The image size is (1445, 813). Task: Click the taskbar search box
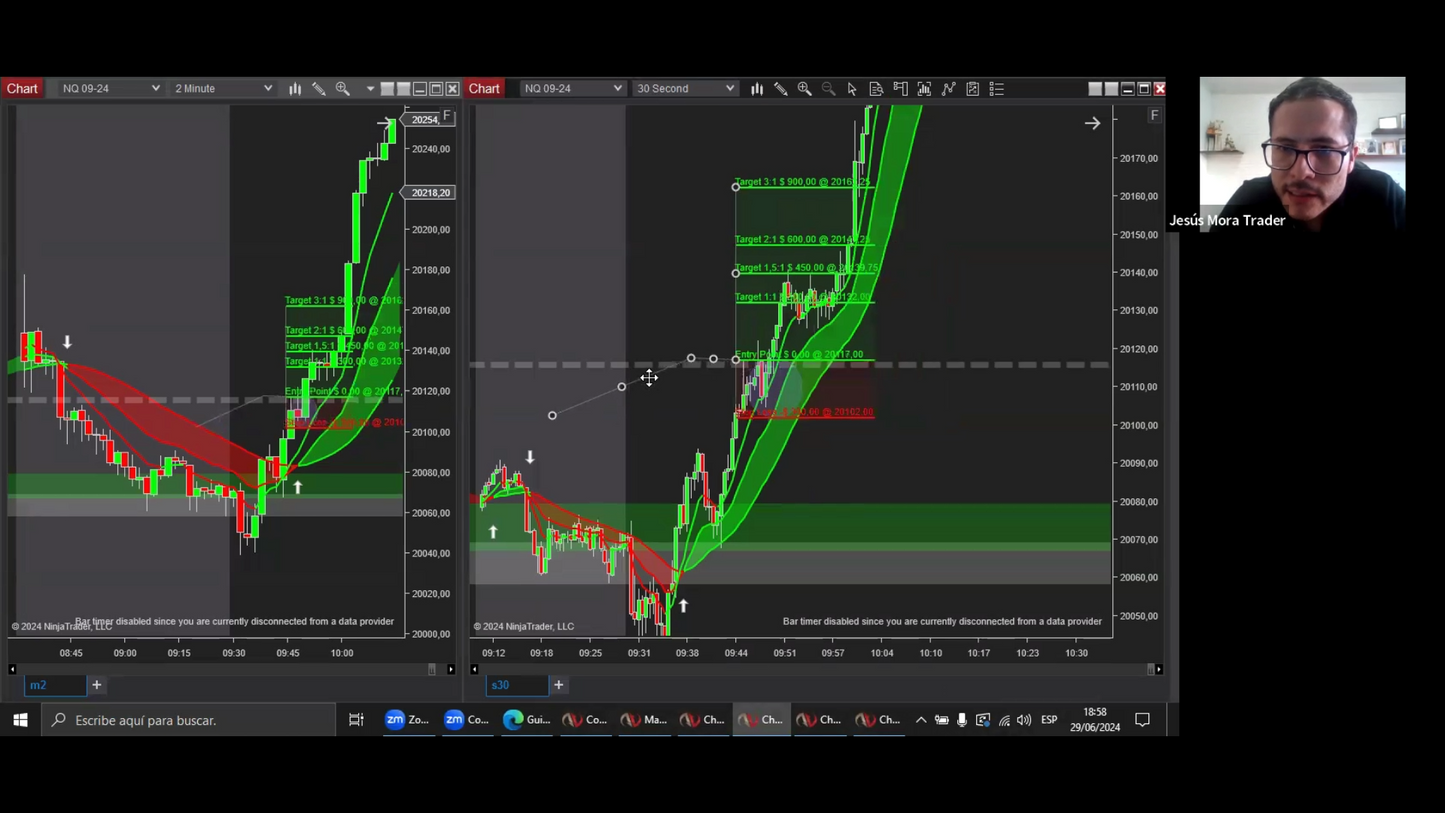click(x=188, y=720)
